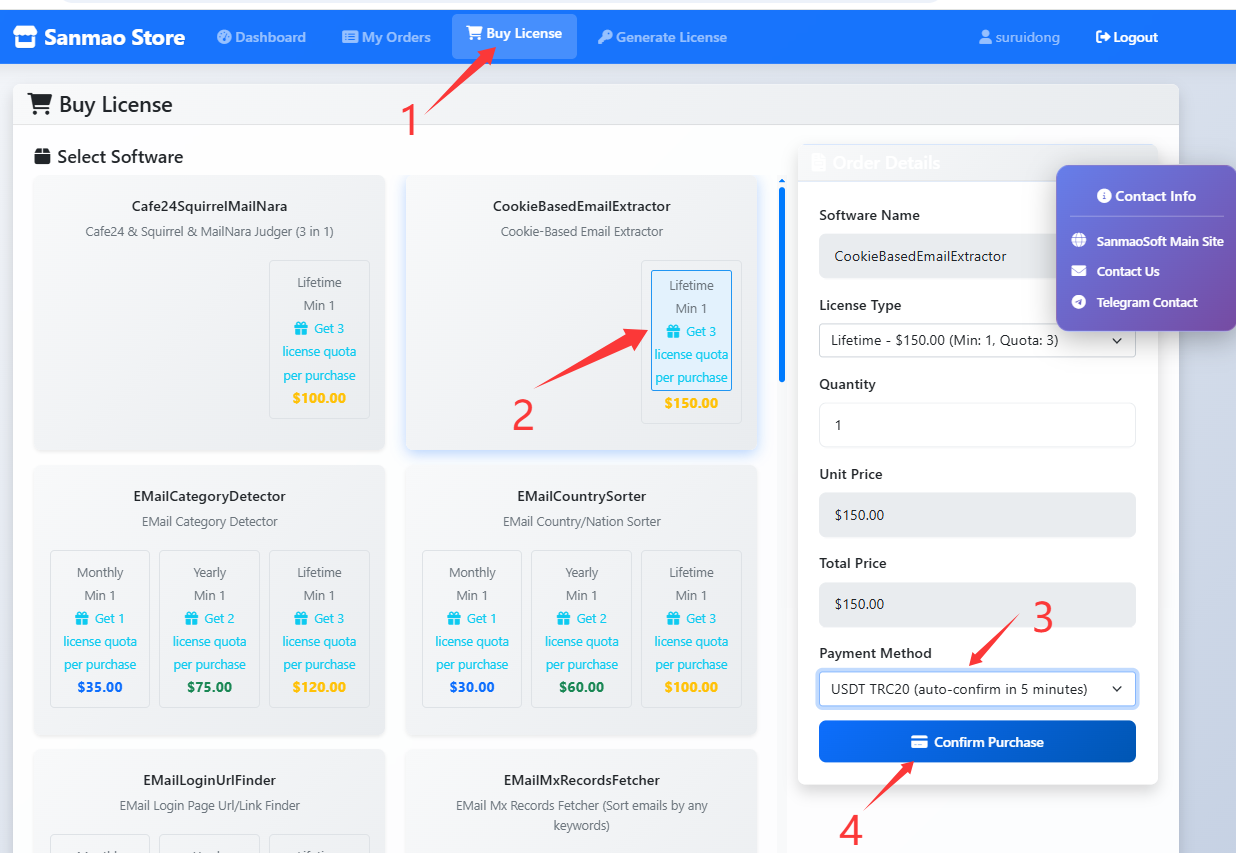Image resolution: width=1236 pixels, height=853 pixels.
Task: Click the envelope icon next to Contact Us
Action: 1078,271
